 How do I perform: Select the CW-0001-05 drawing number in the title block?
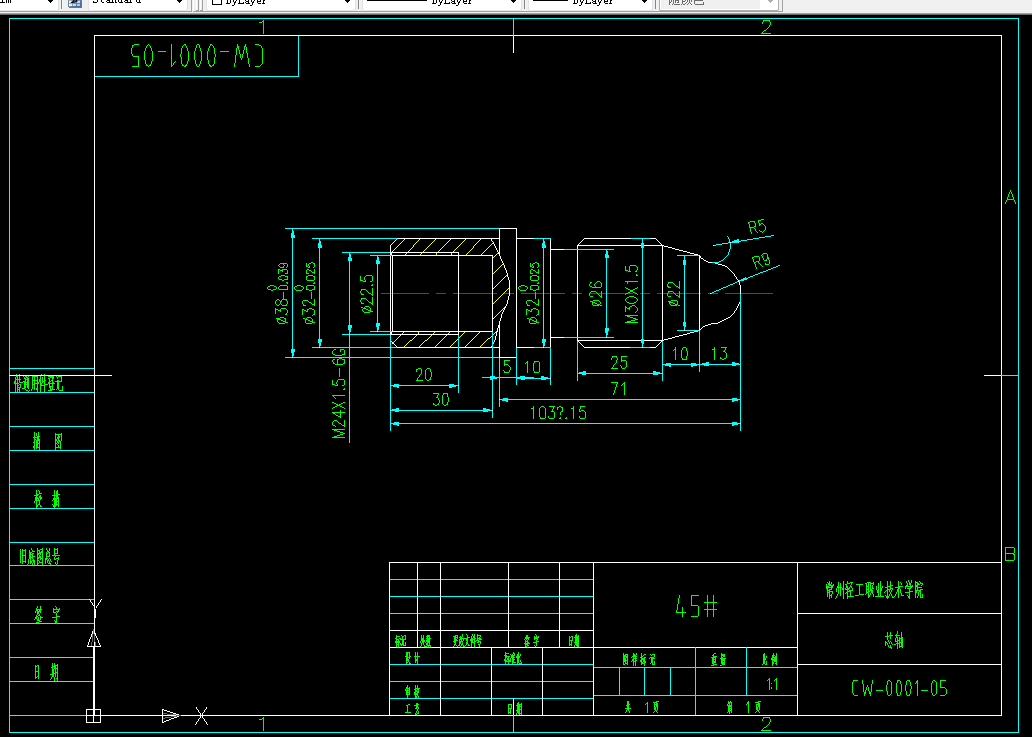(899, 688)
